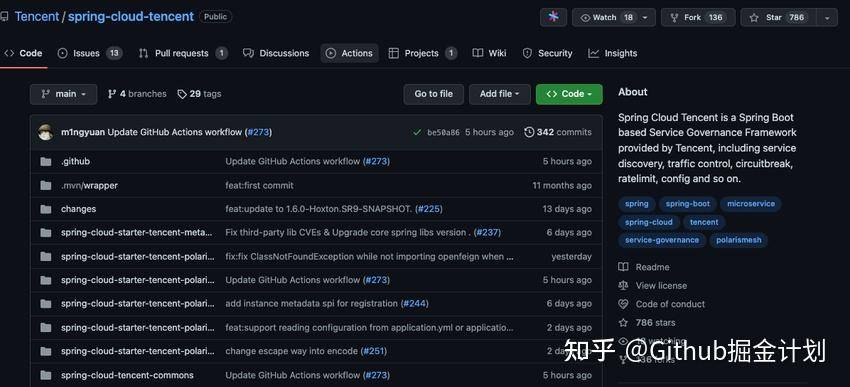The height and width of the screenshot is (387, 850).
Task: Click the book icon next to Readme
Action: pos(623,267)
